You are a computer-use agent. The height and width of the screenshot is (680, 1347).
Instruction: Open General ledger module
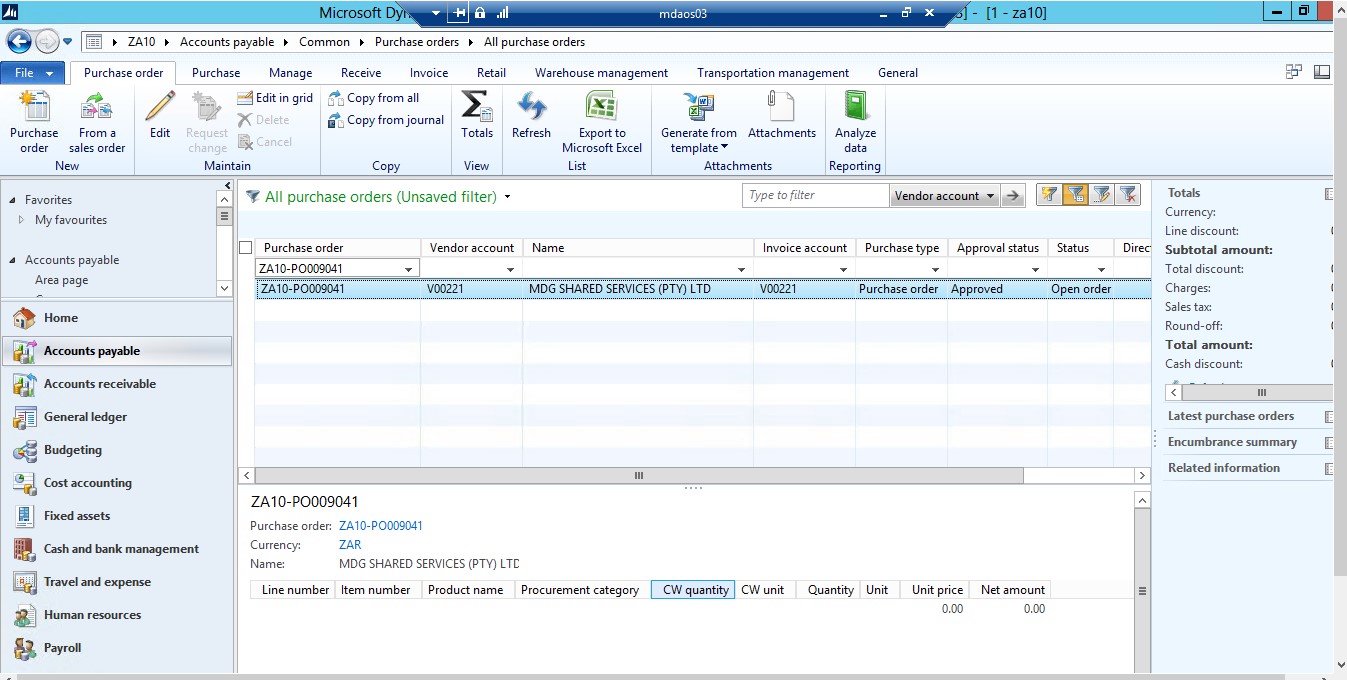(x=116, y=417)
